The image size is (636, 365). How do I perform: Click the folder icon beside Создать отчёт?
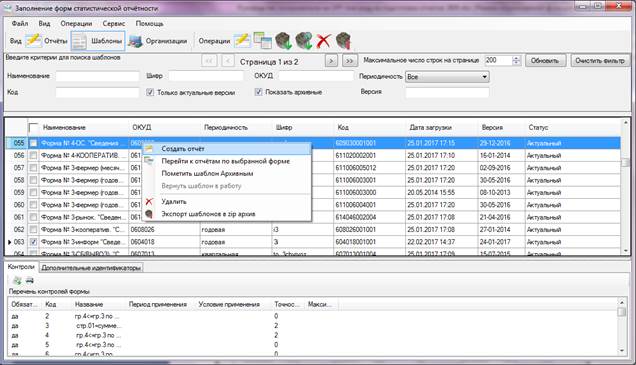(149, 149)
